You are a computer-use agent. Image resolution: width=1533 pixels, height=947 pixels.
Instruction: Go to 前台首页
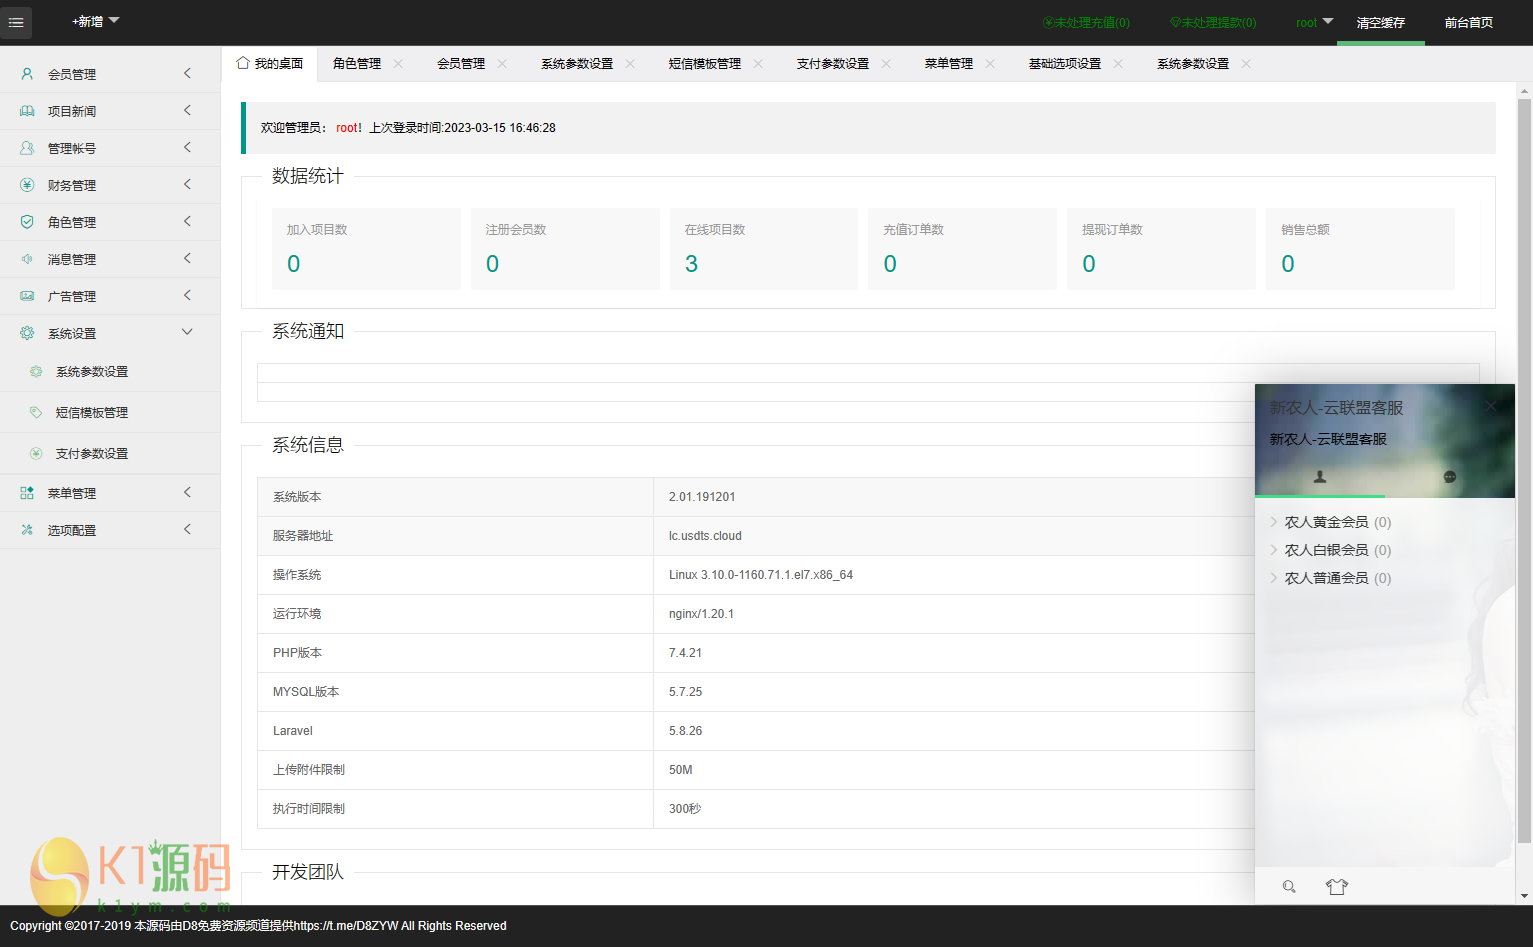point(1469,22)
